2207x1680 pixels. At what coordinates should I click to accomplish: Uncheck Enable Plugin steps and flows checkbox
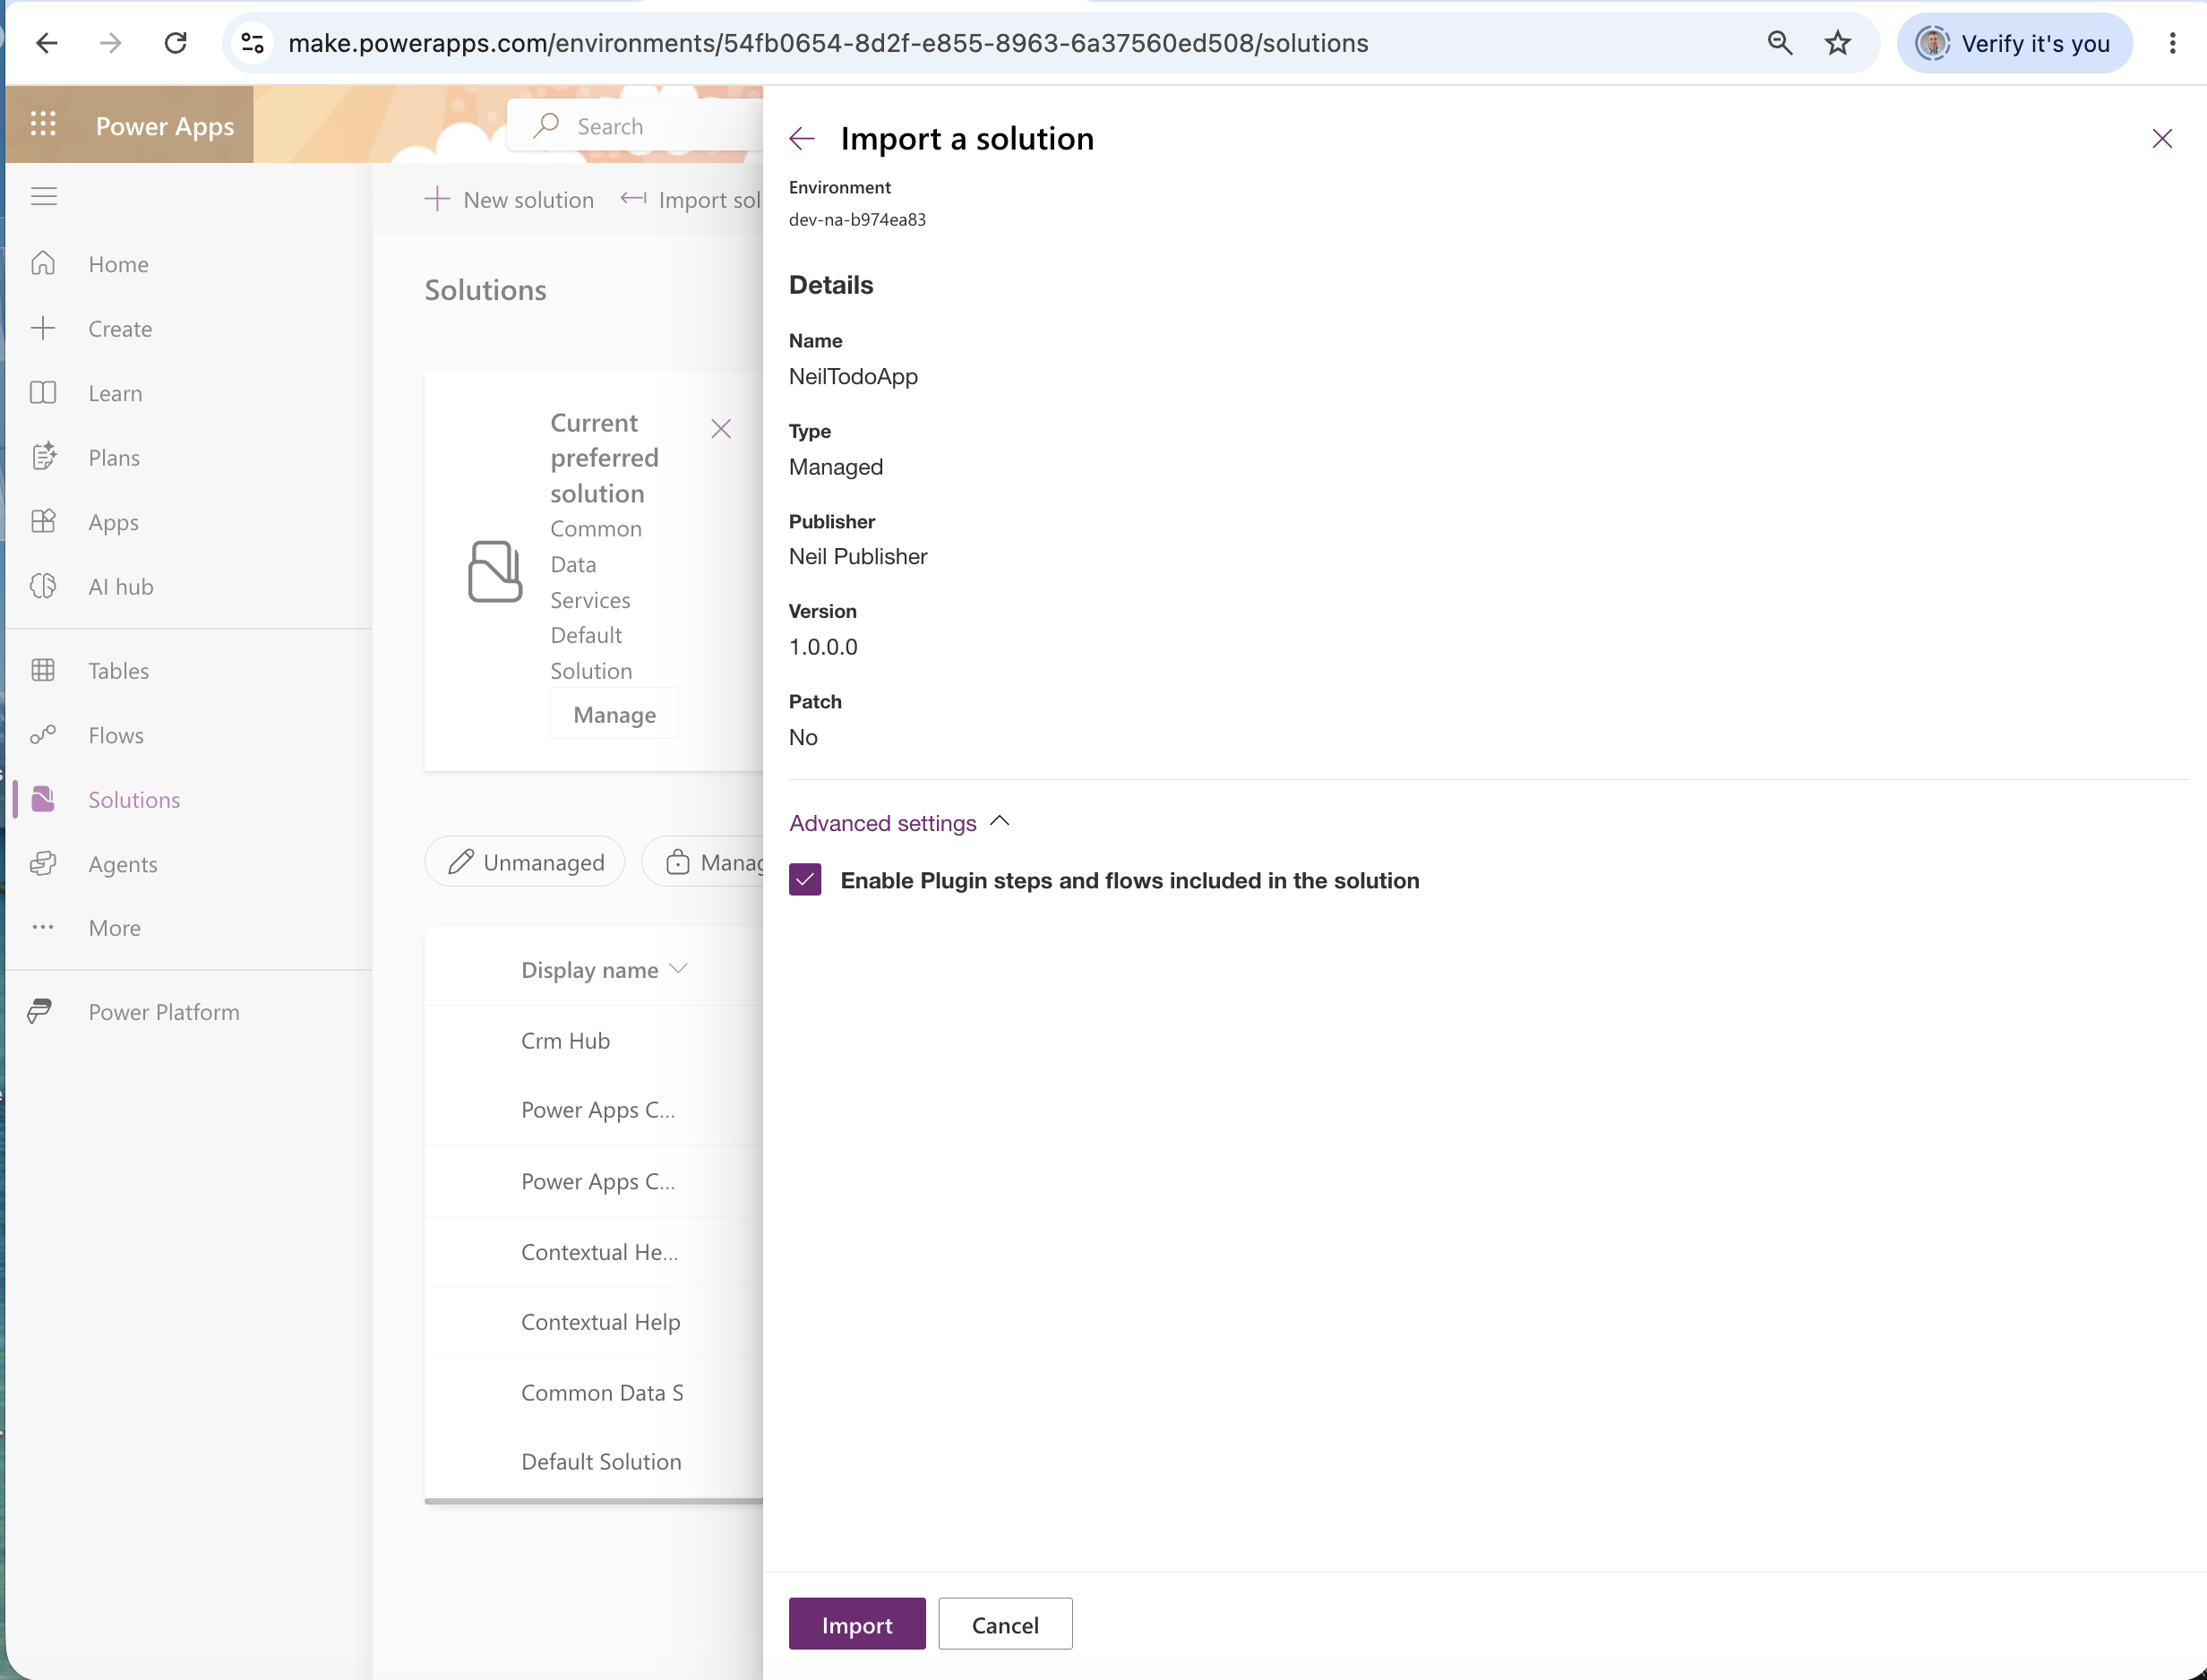805,880
